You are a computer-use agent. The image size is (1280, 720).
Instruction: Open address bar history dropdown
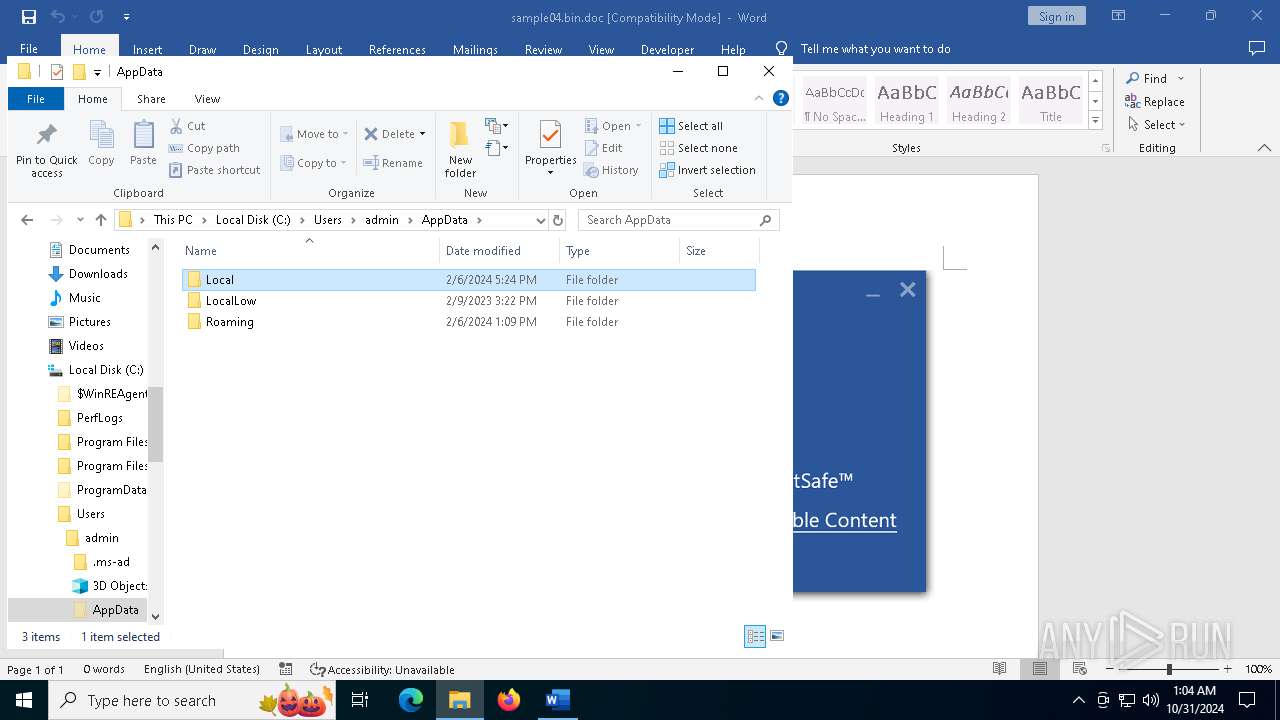(x=541, y=220)
